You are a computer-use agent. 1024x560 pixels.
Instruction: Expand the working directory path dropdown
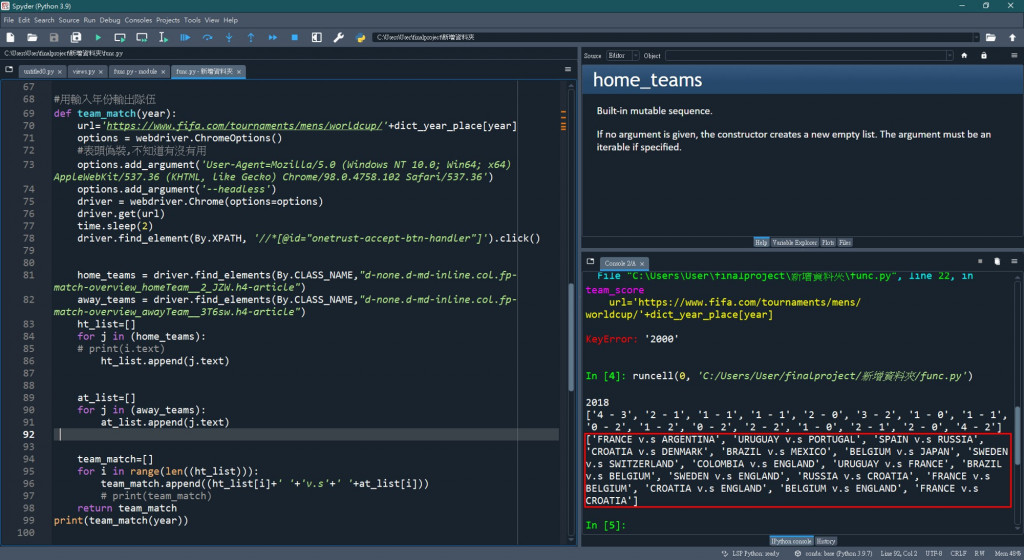pos(975,37)
